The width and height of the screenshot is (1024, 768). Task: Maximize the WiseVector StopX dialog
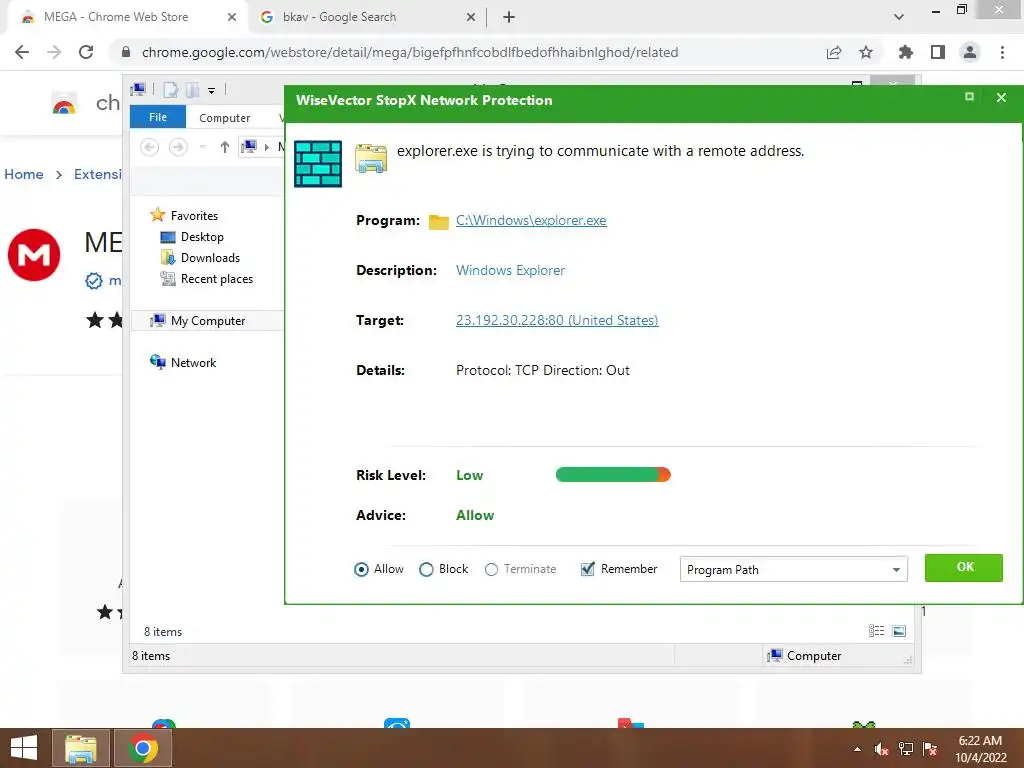(969, 97)
